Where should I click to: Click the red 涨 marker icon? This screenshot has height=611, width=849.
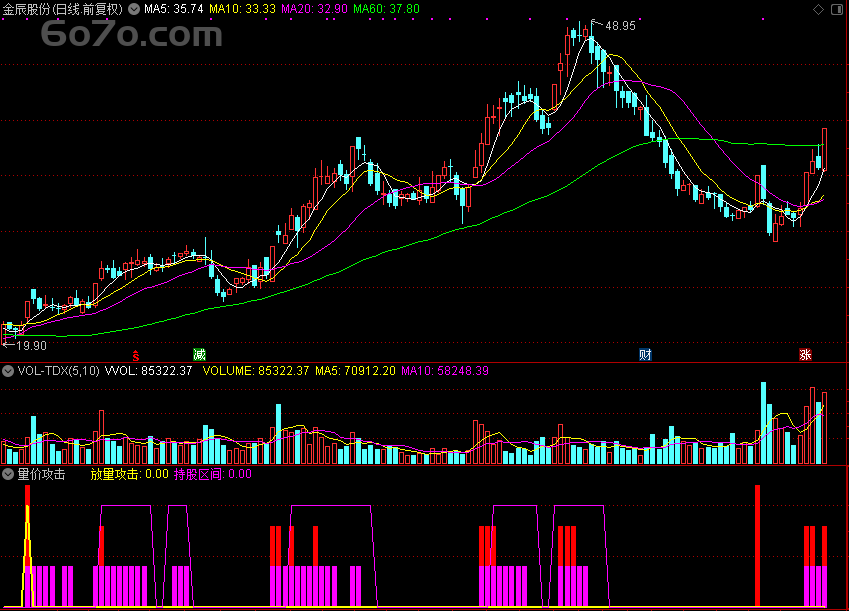point(805,355)
